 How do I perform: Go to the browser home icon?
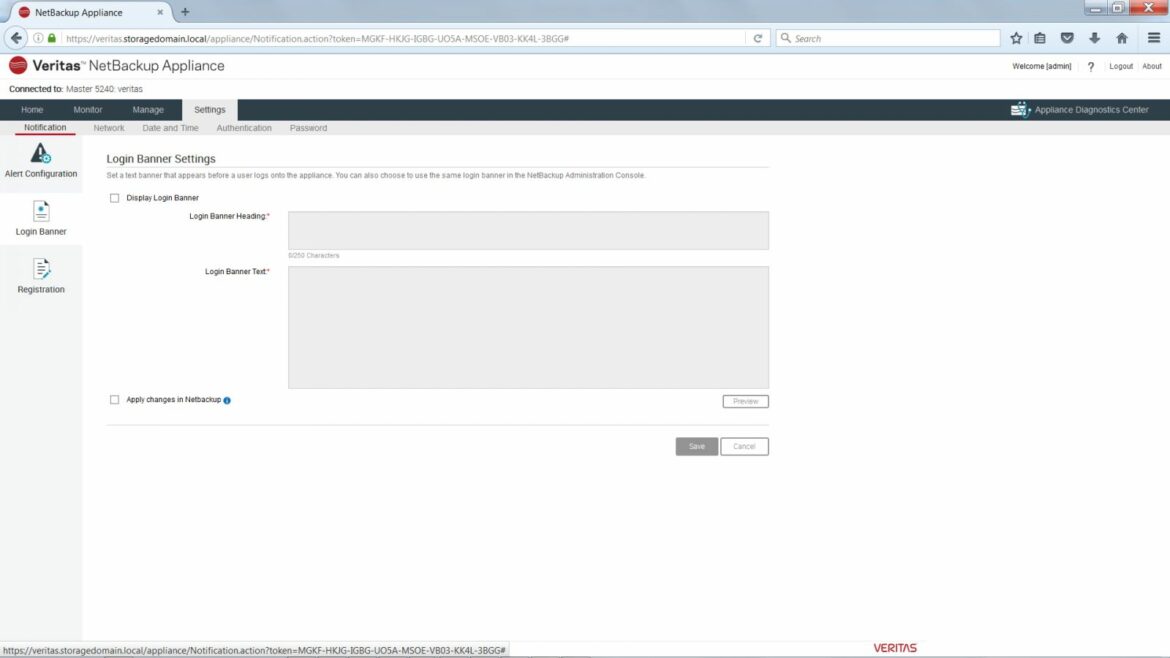coord(1121,38)
